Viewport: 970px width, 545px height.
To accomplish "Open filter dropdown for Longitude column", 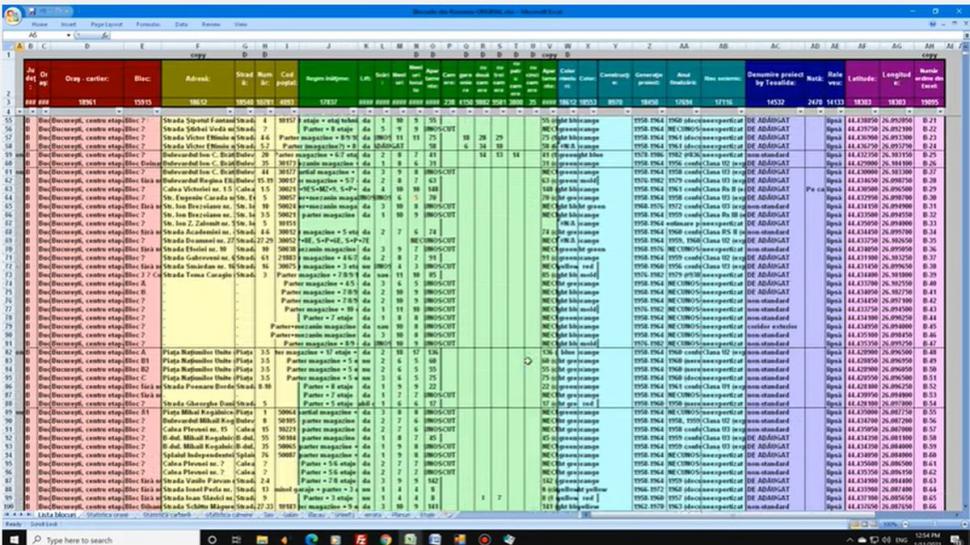I will pos(909,111).
